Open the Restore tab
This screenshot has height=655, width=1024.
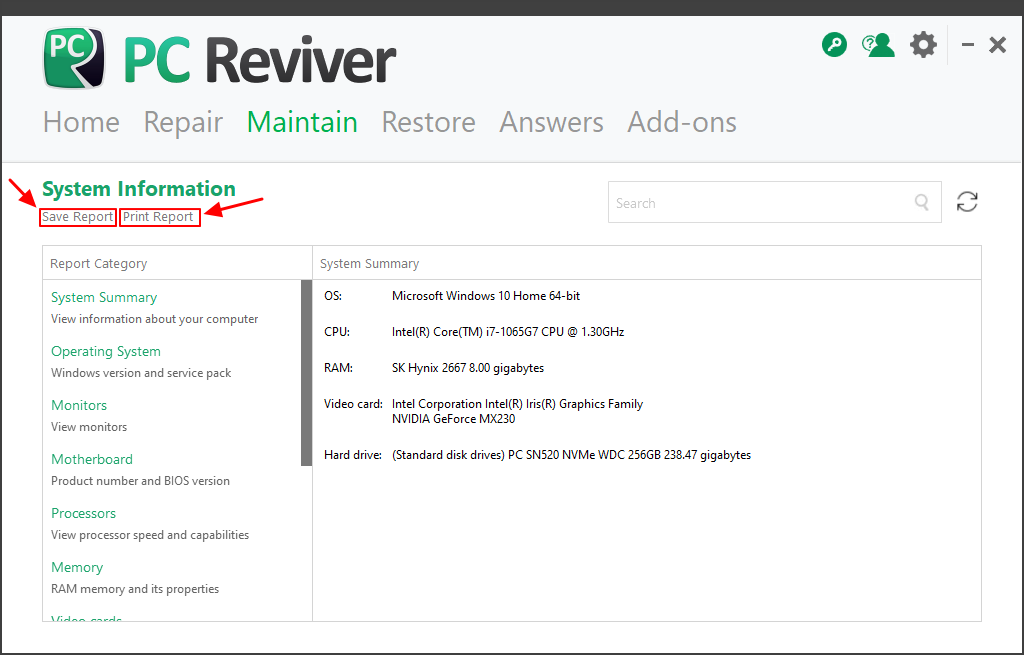pos(428,122)
